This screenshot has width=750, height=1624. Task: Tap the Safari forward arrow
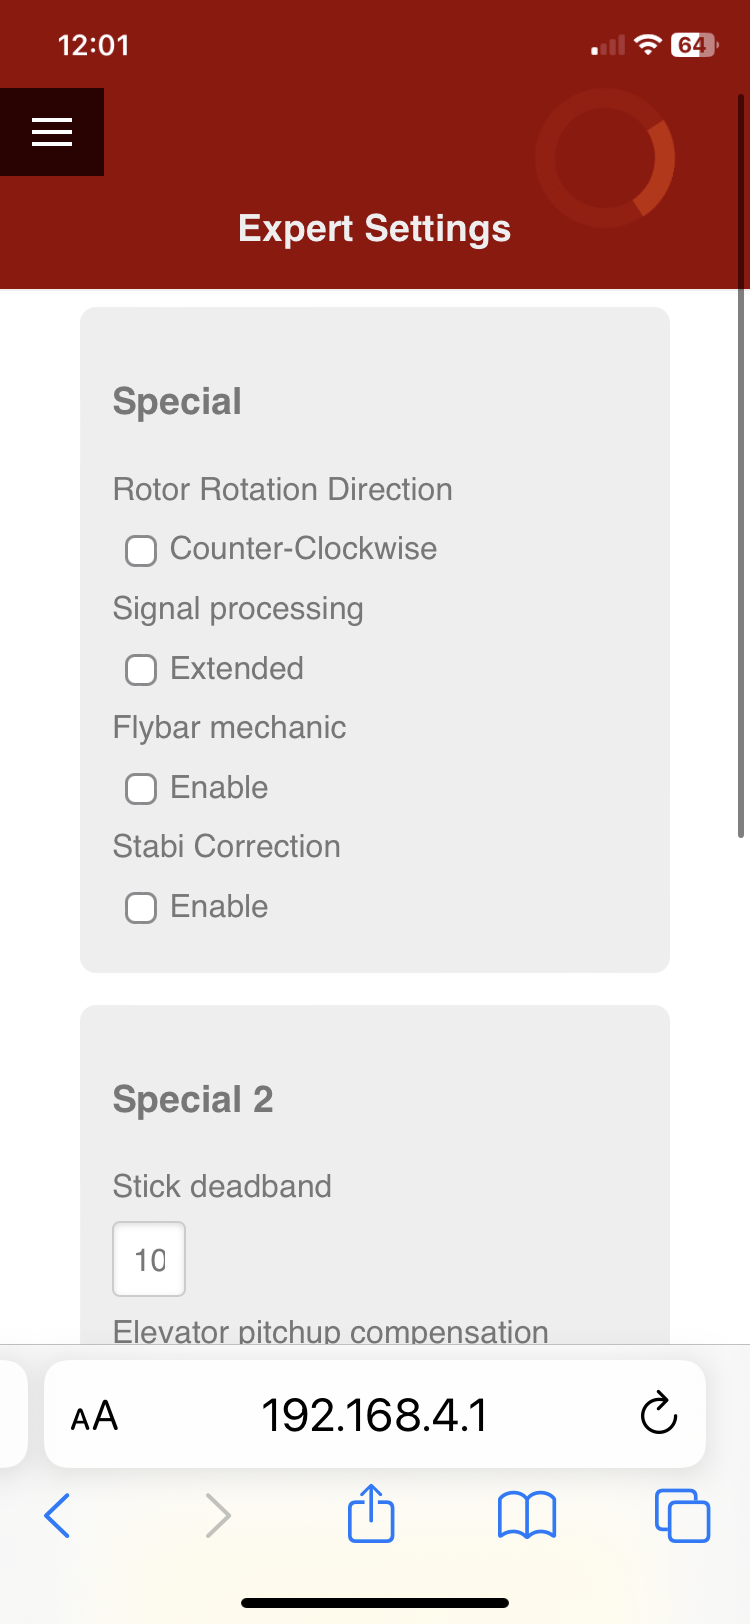point(217,1515)
